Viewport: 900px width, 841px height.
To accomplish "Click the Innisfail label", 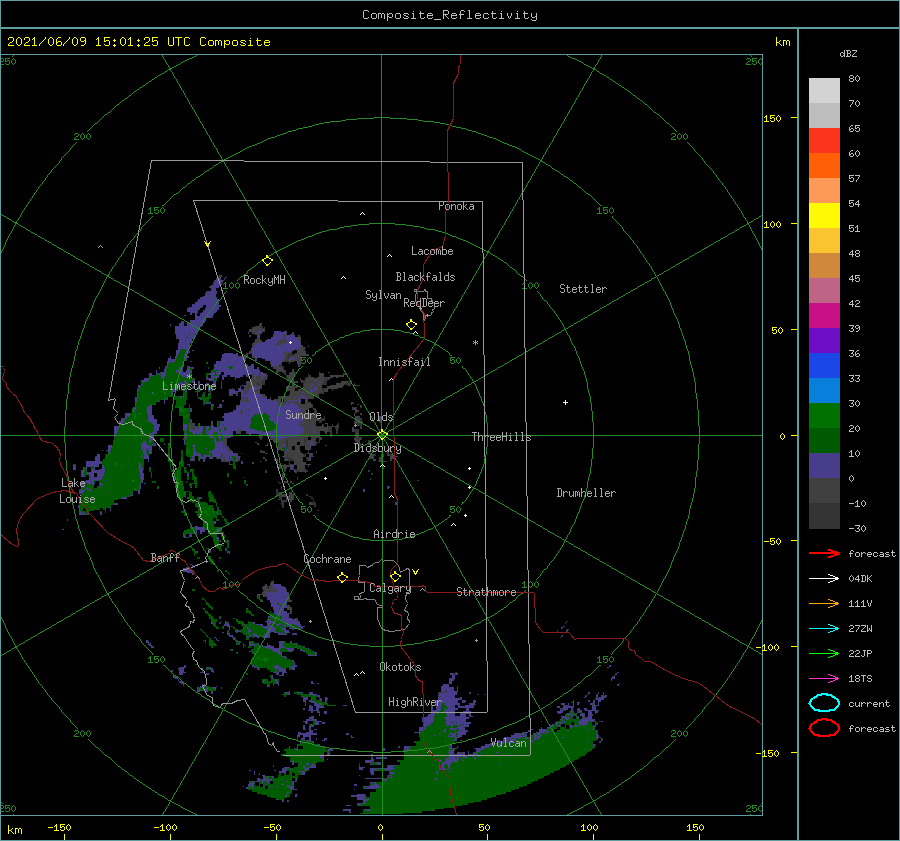I will [404, 362].
